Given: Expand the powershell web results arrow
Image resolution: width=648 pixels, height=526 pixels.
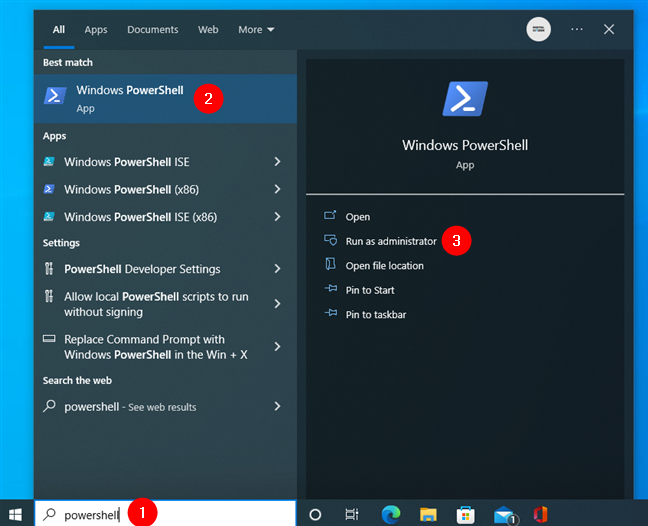Looking at the screenshot, I should (278, 407).
